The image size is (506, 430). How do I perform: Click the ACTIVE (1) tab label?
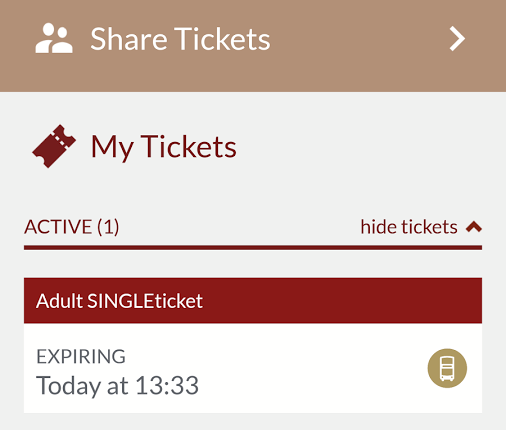point(72,227)
